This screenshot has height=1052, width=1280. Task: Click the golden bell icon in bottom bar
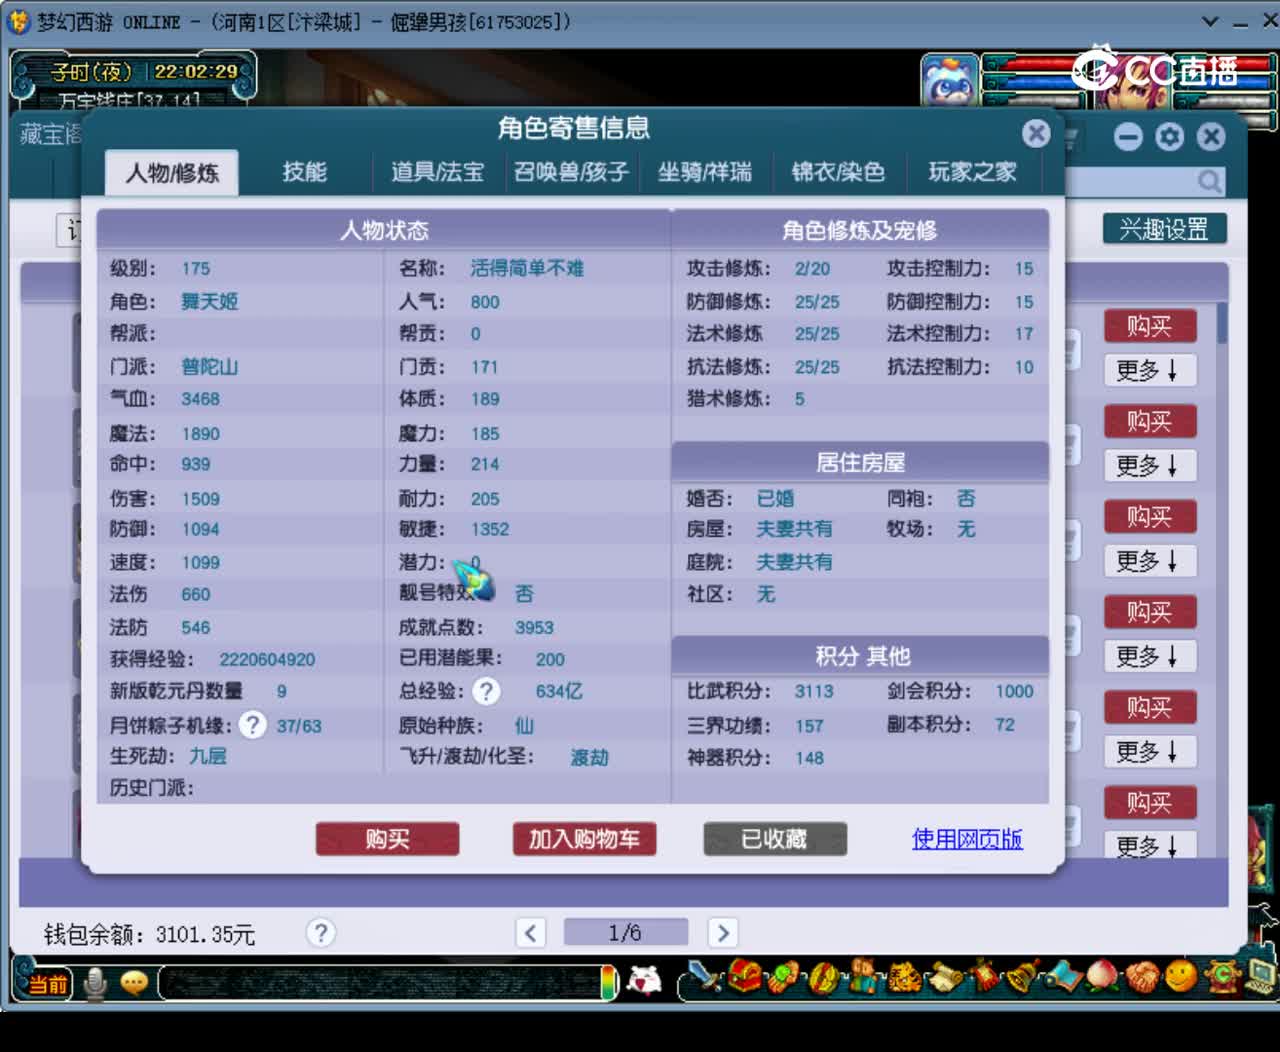1022,977
